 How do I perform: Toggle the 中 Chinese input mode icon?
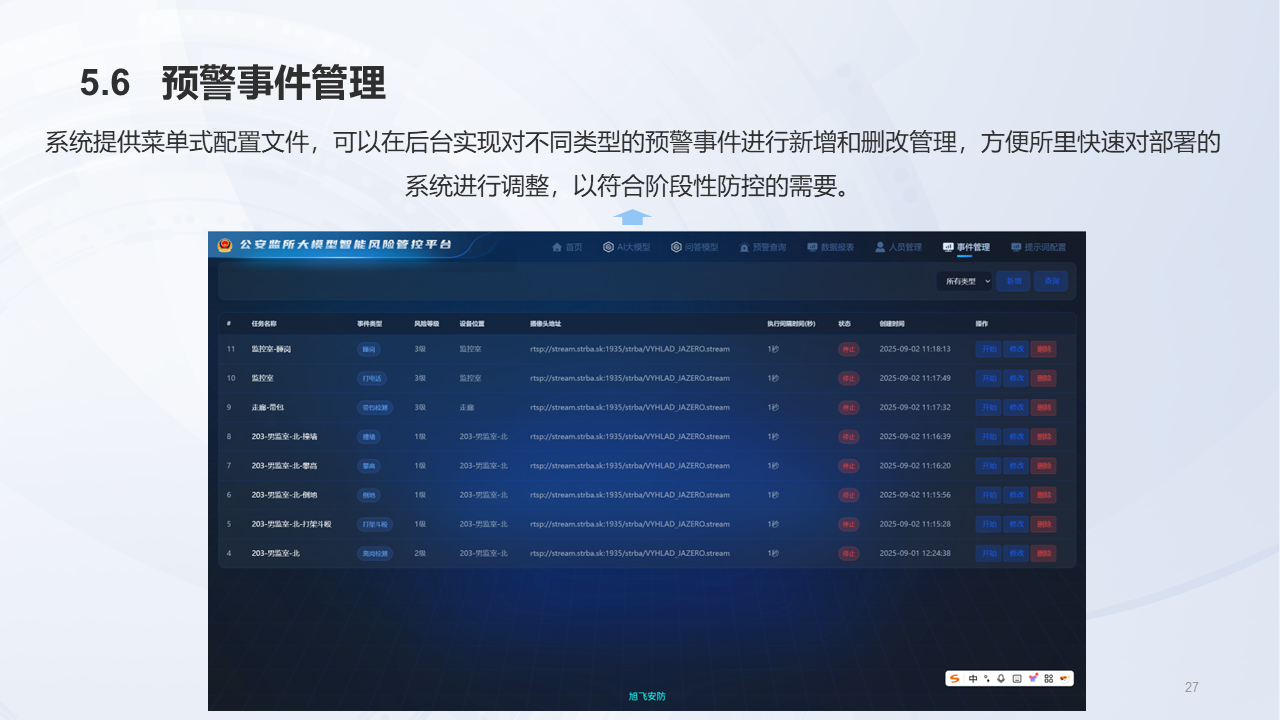(x=973, y=678)
